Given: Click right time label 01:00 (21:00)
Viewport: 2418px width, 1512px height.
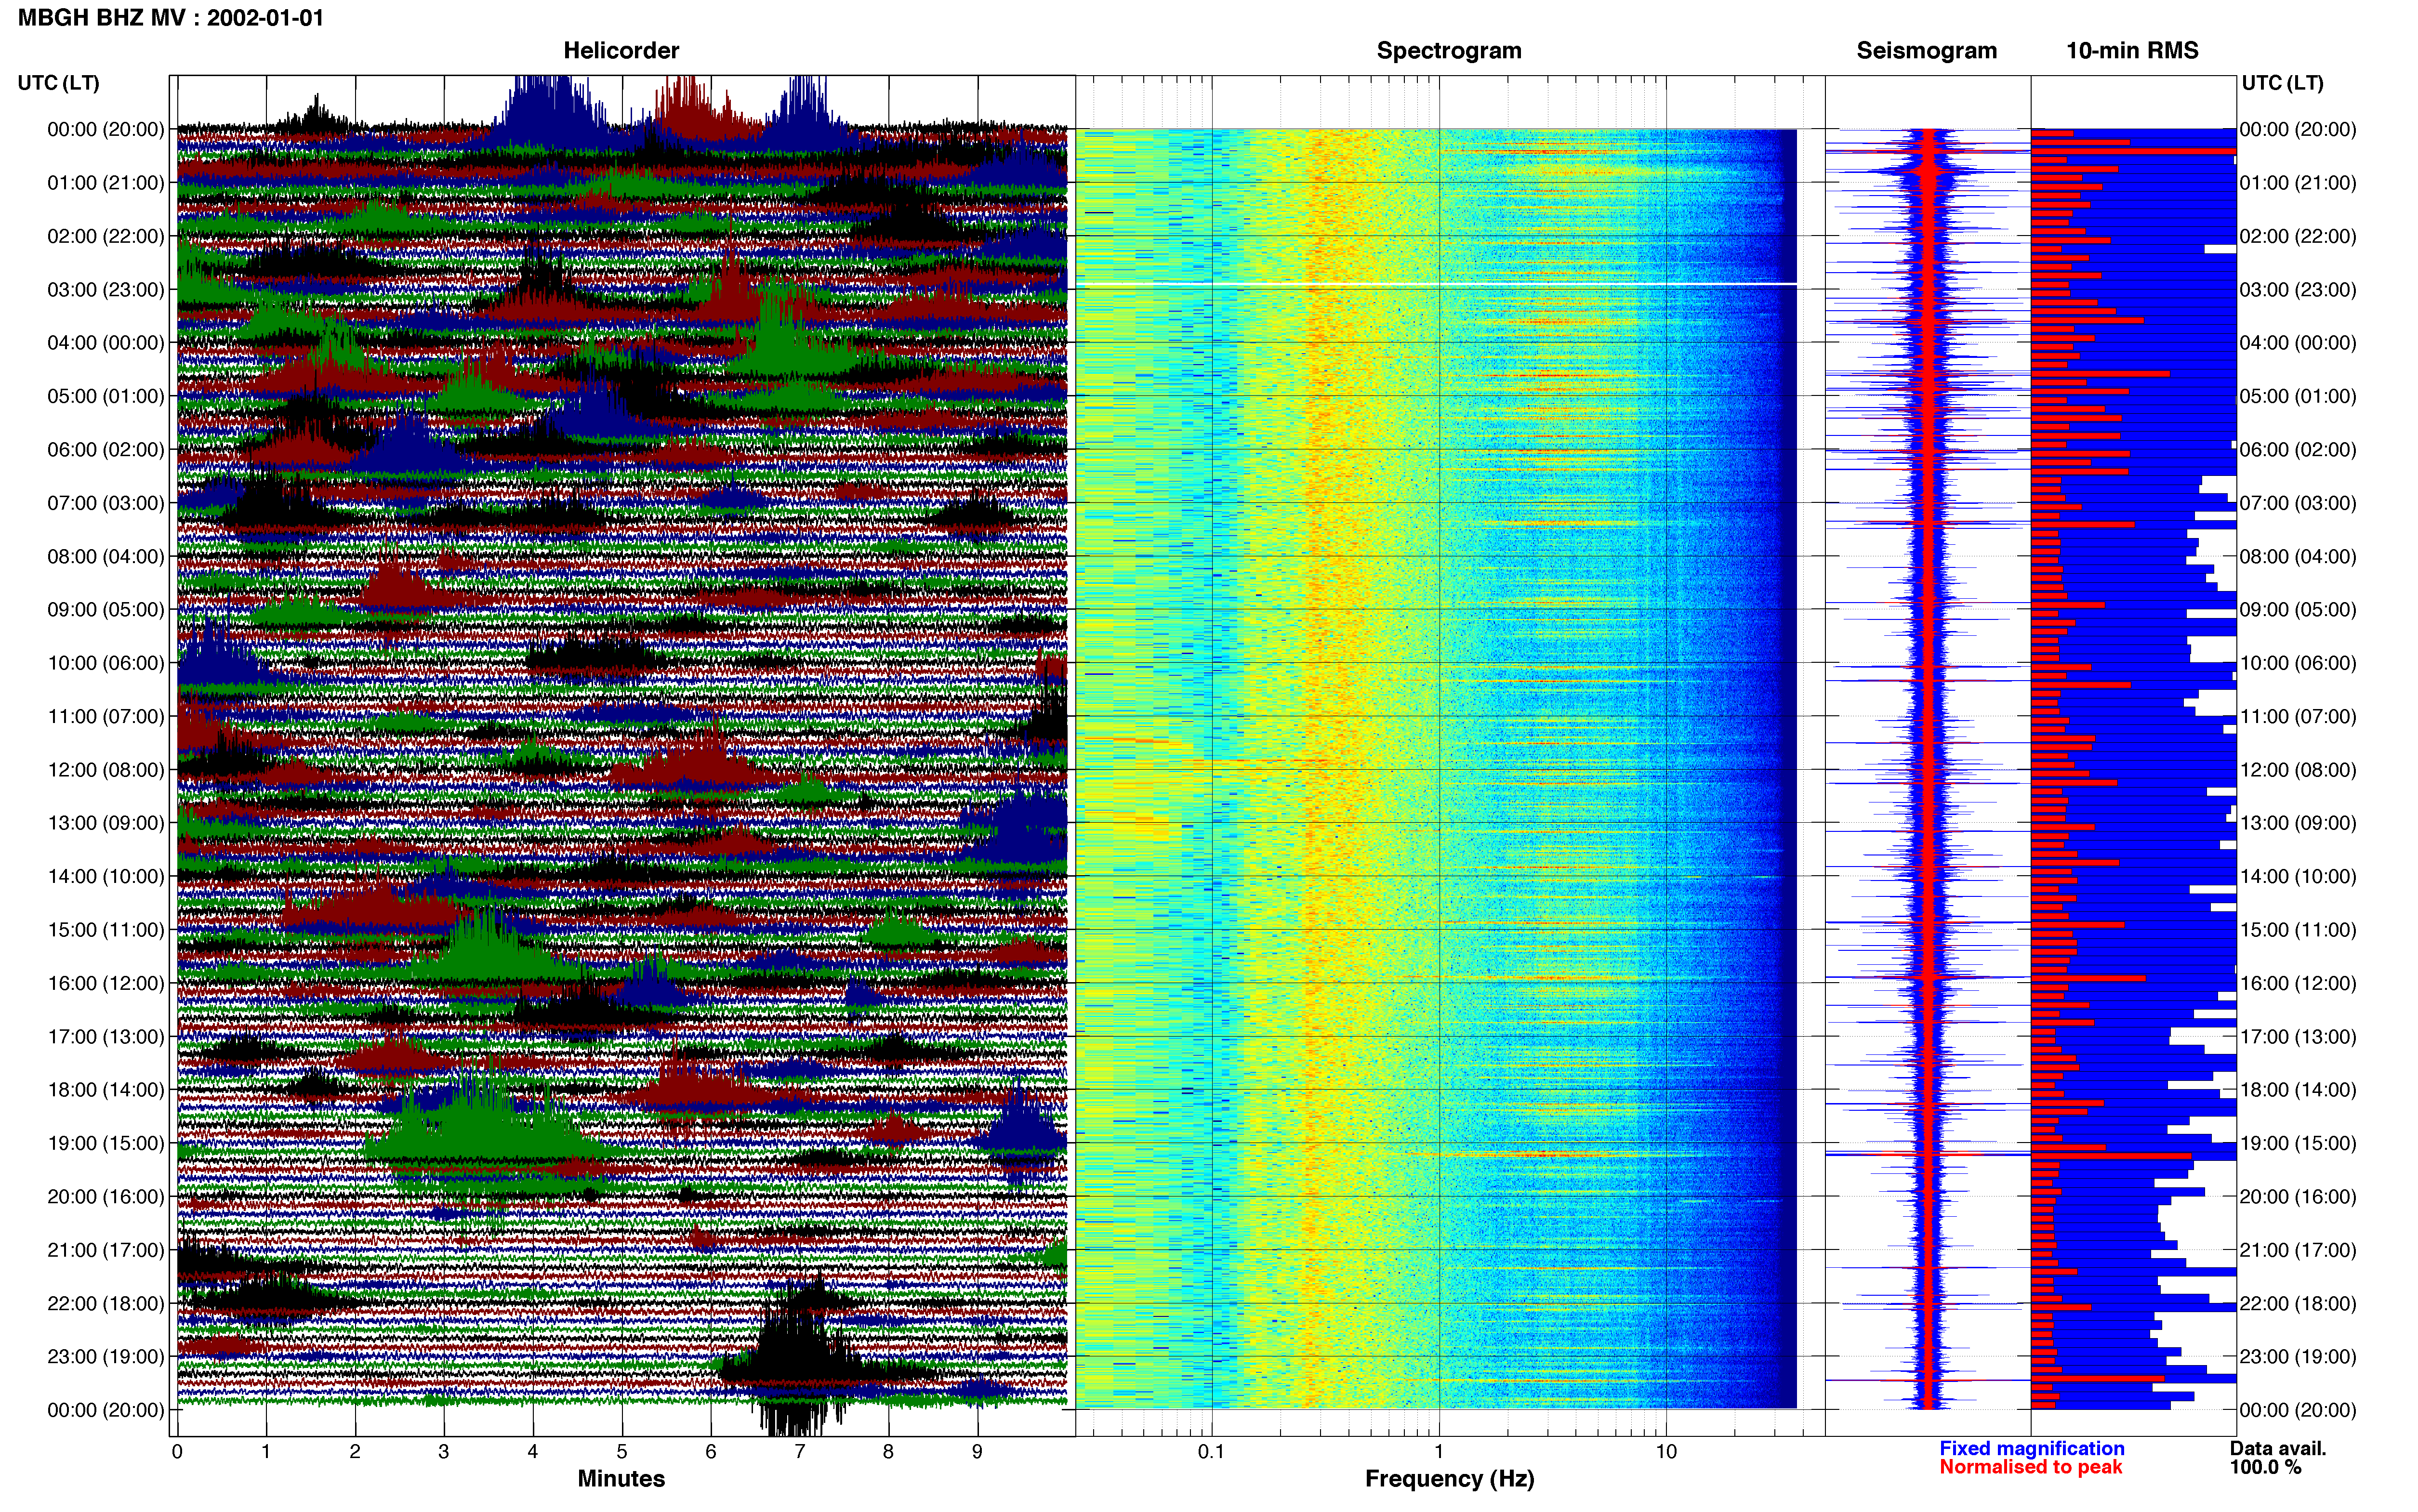Looking at the screenshot, I should pos(2298,183).
